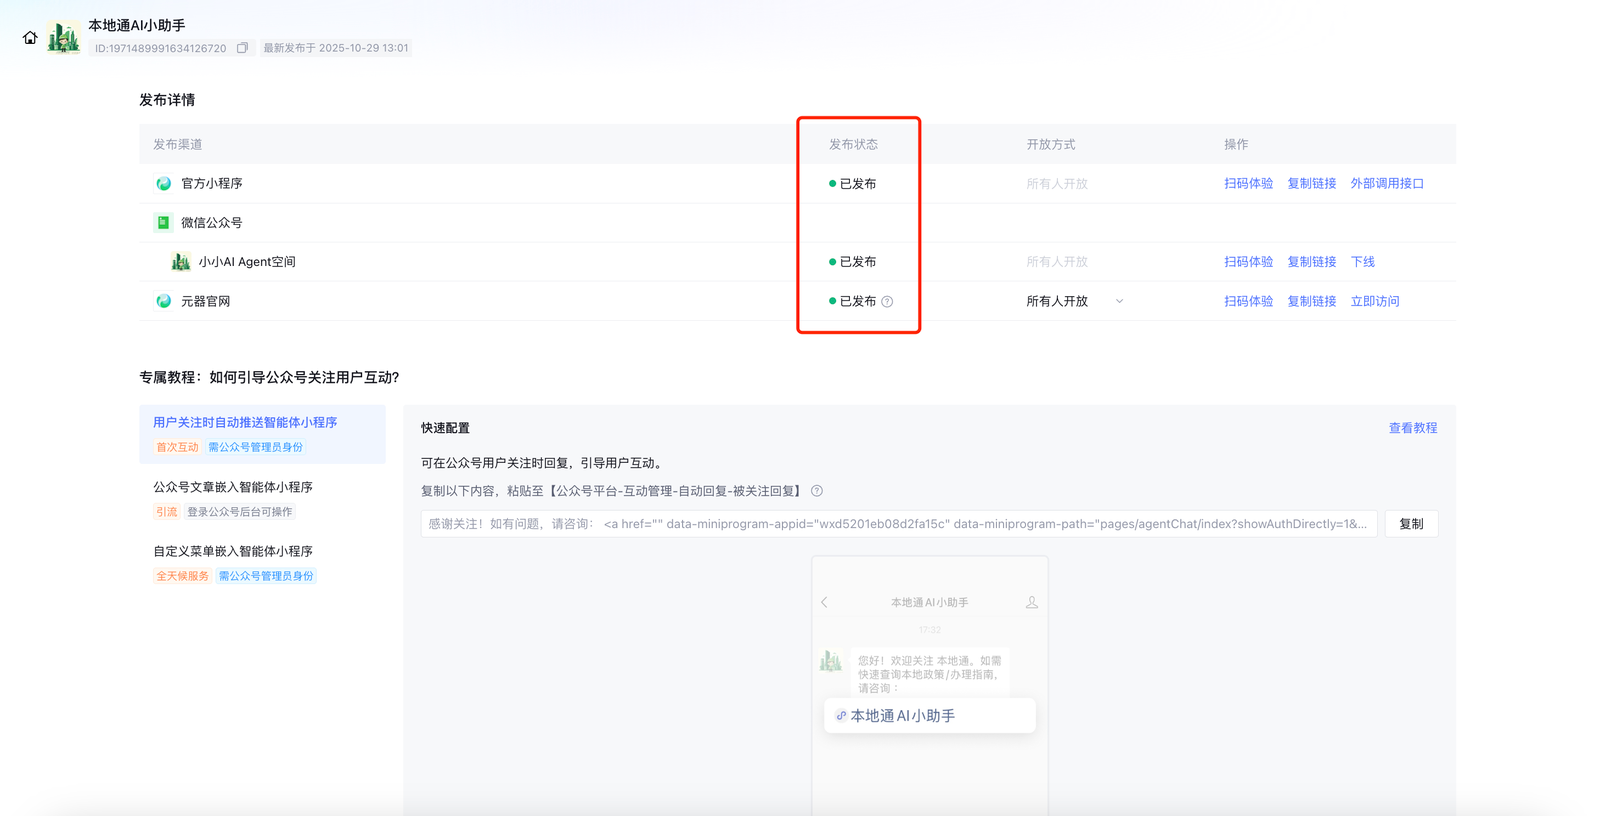Click help icon next to 元器官网 已发布 status
This screenshot has height=816, width=1600.
click(x=887, y=302)
